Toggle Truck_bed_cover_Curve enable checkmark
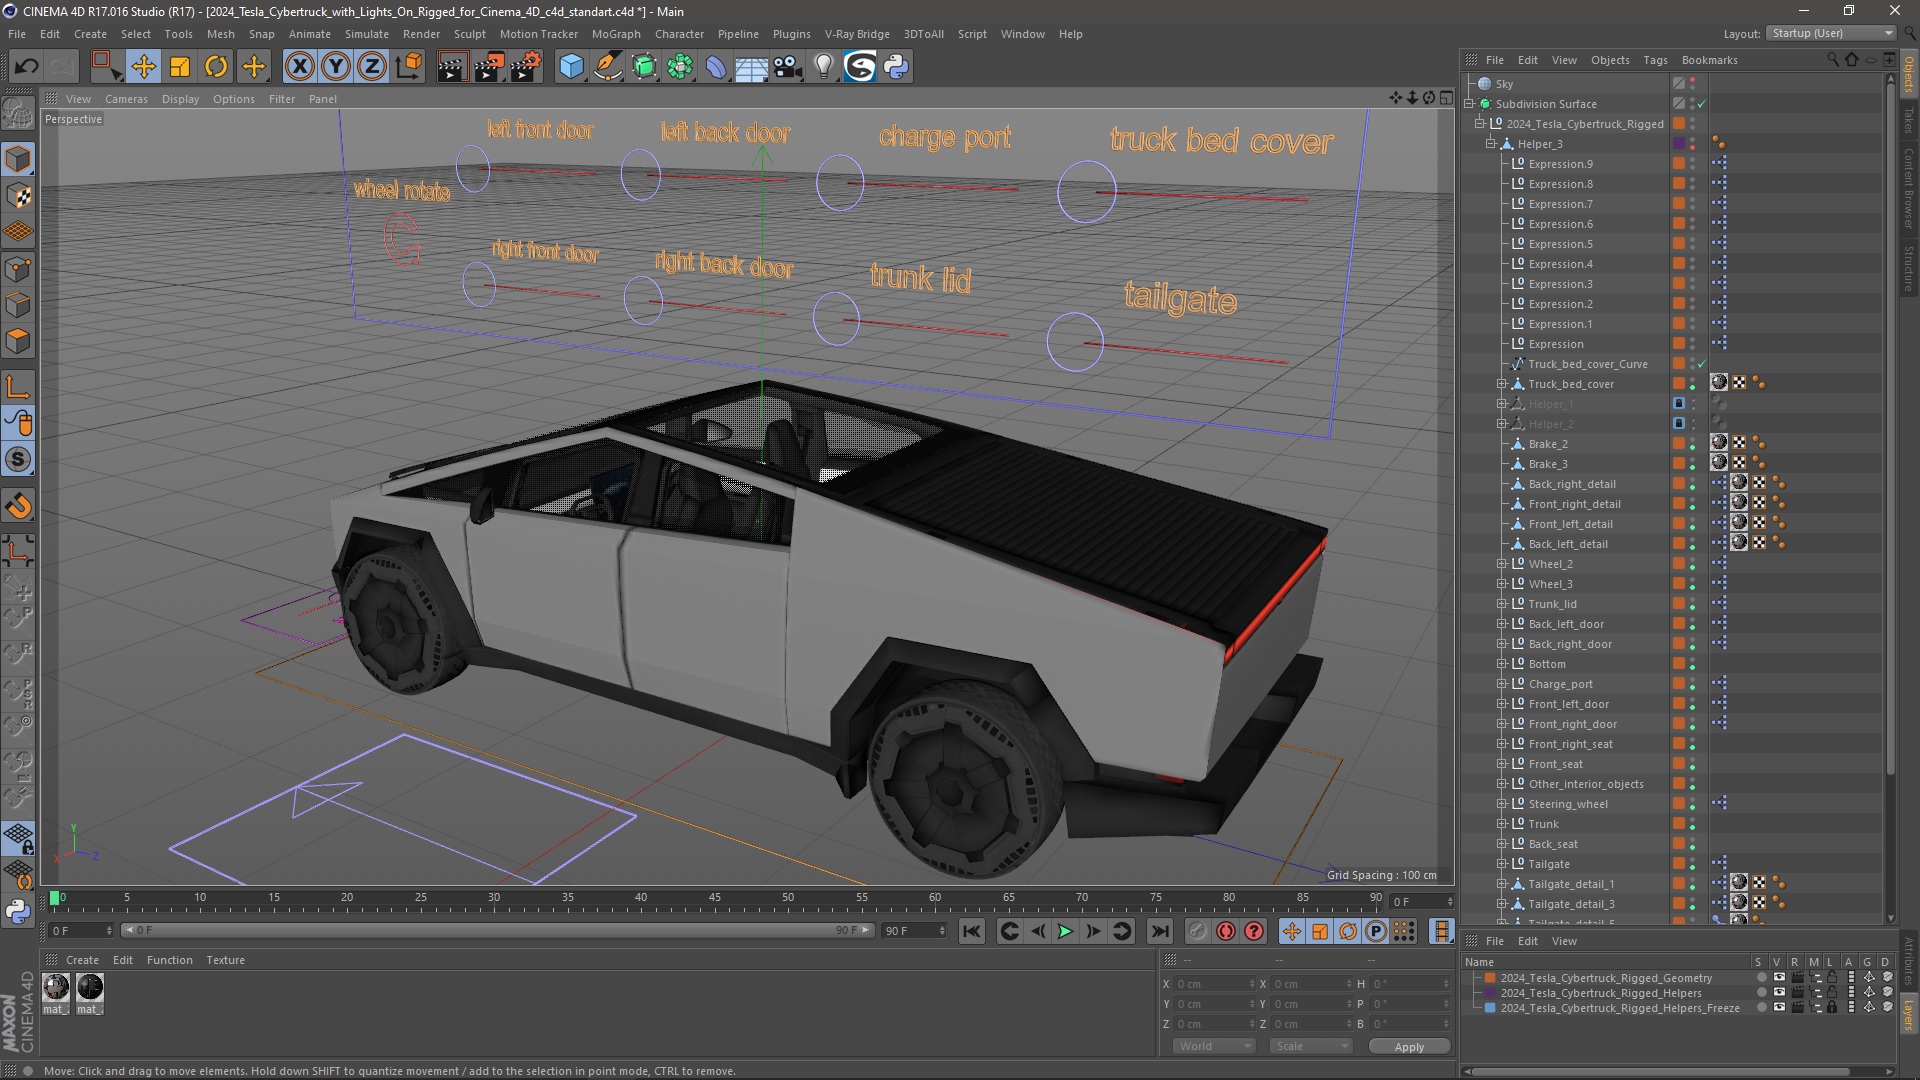 1701,364
